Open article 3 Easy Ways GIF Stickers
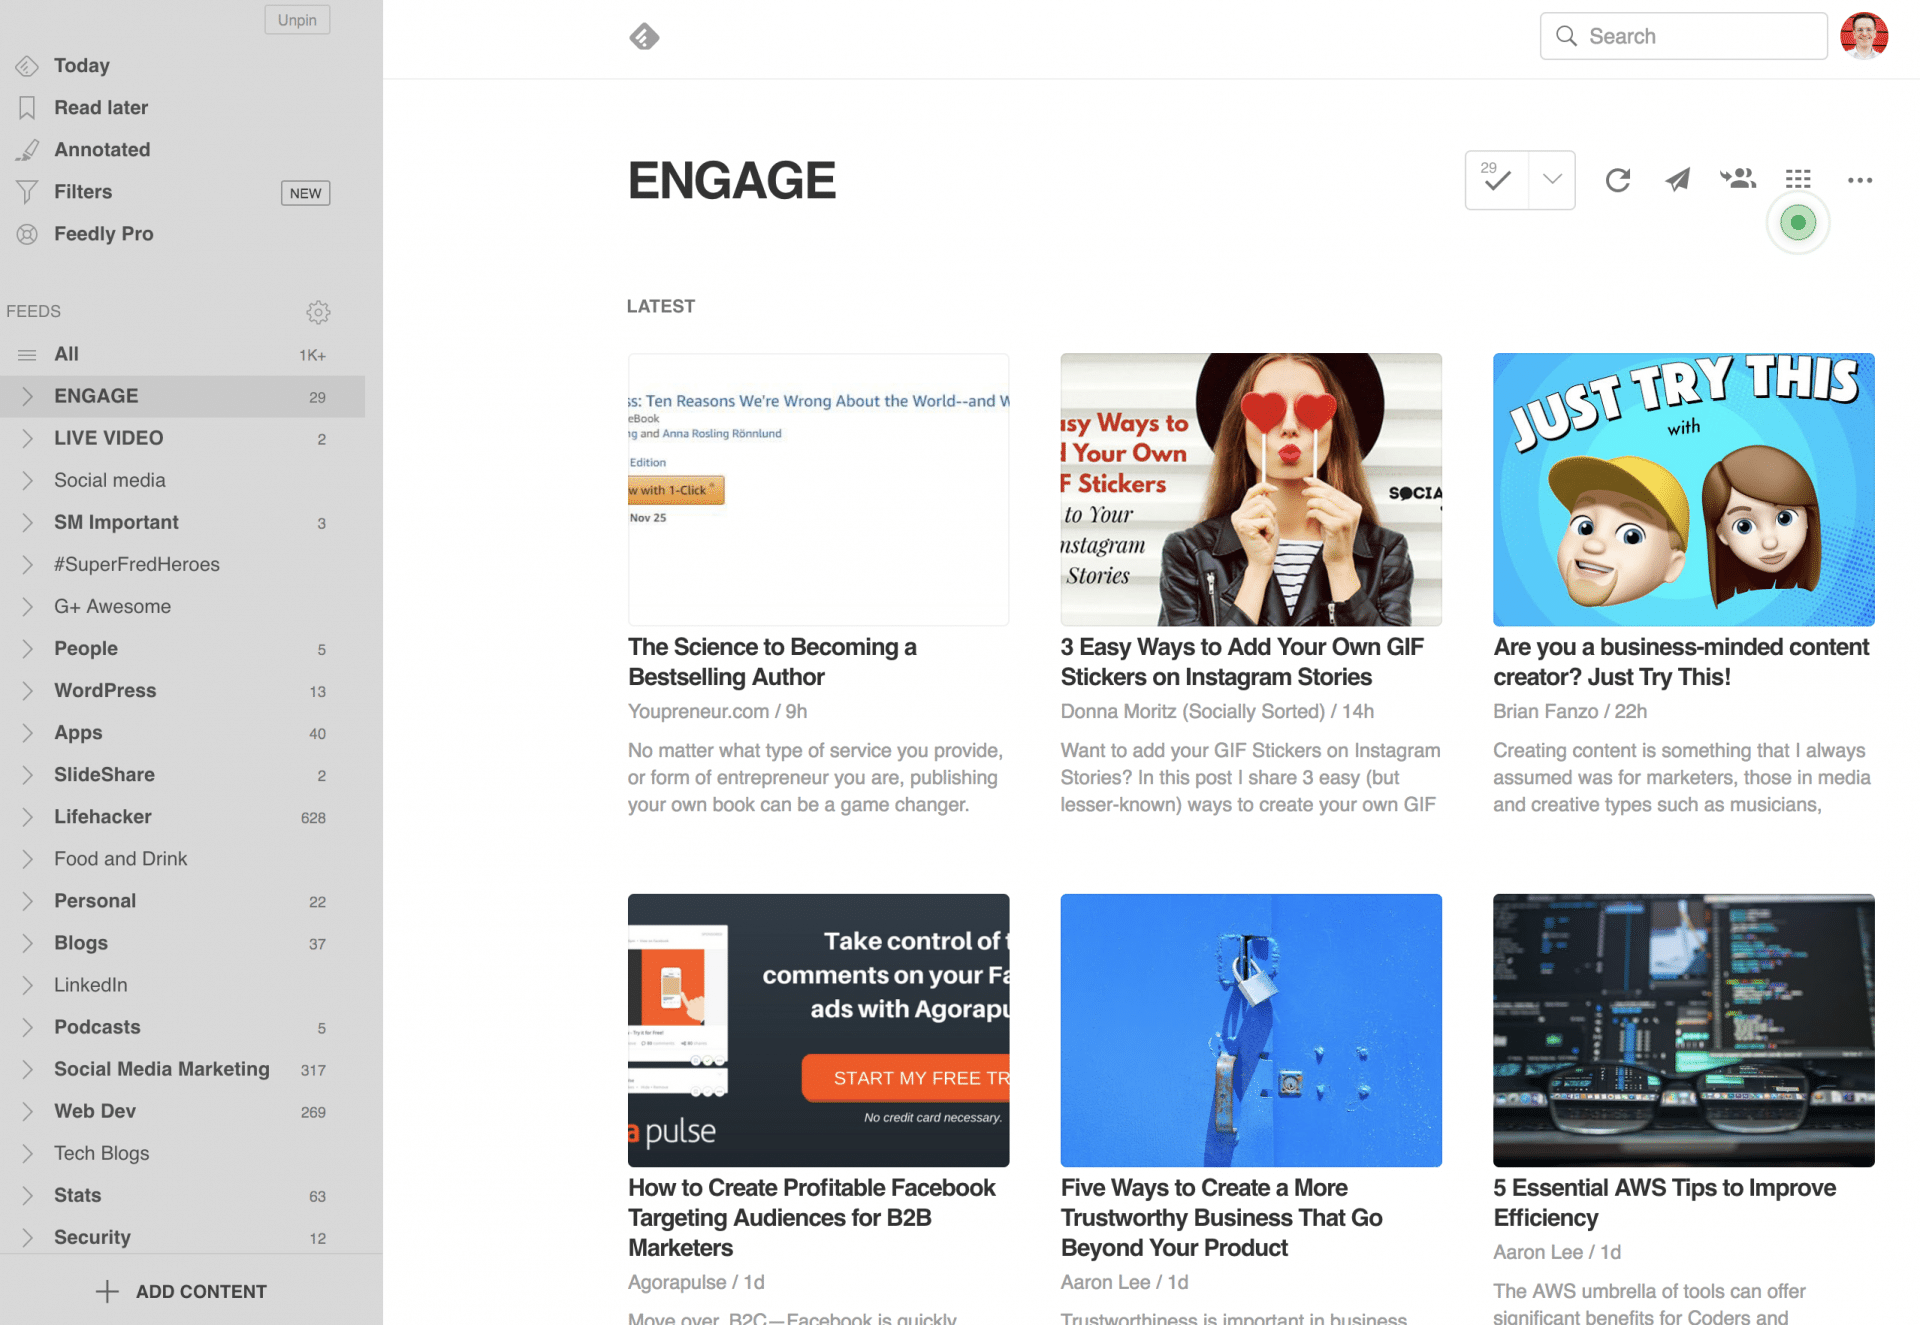1920x1325 pixels. (1242, 662)
